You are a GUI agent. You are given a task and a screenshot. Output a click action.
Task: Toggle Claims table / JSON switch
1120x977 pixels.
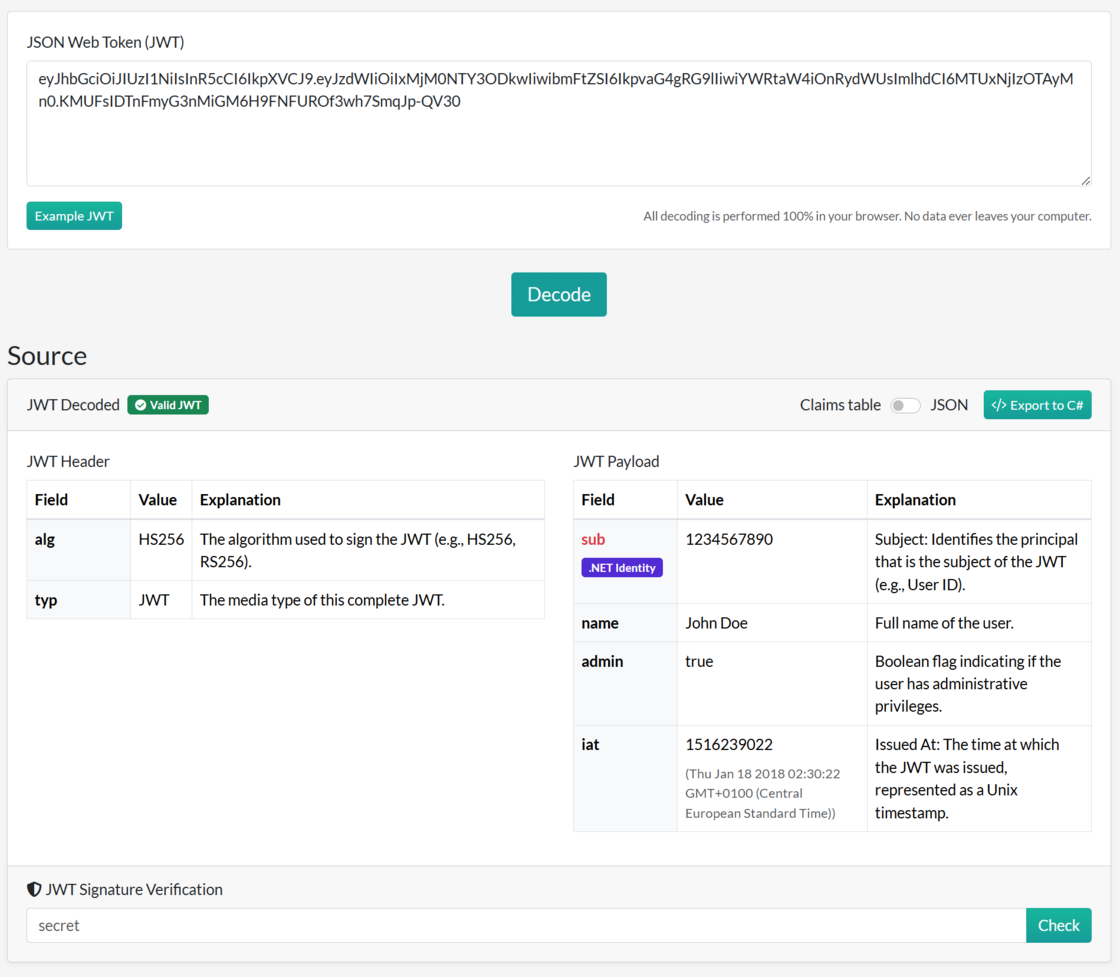[904, 405]
